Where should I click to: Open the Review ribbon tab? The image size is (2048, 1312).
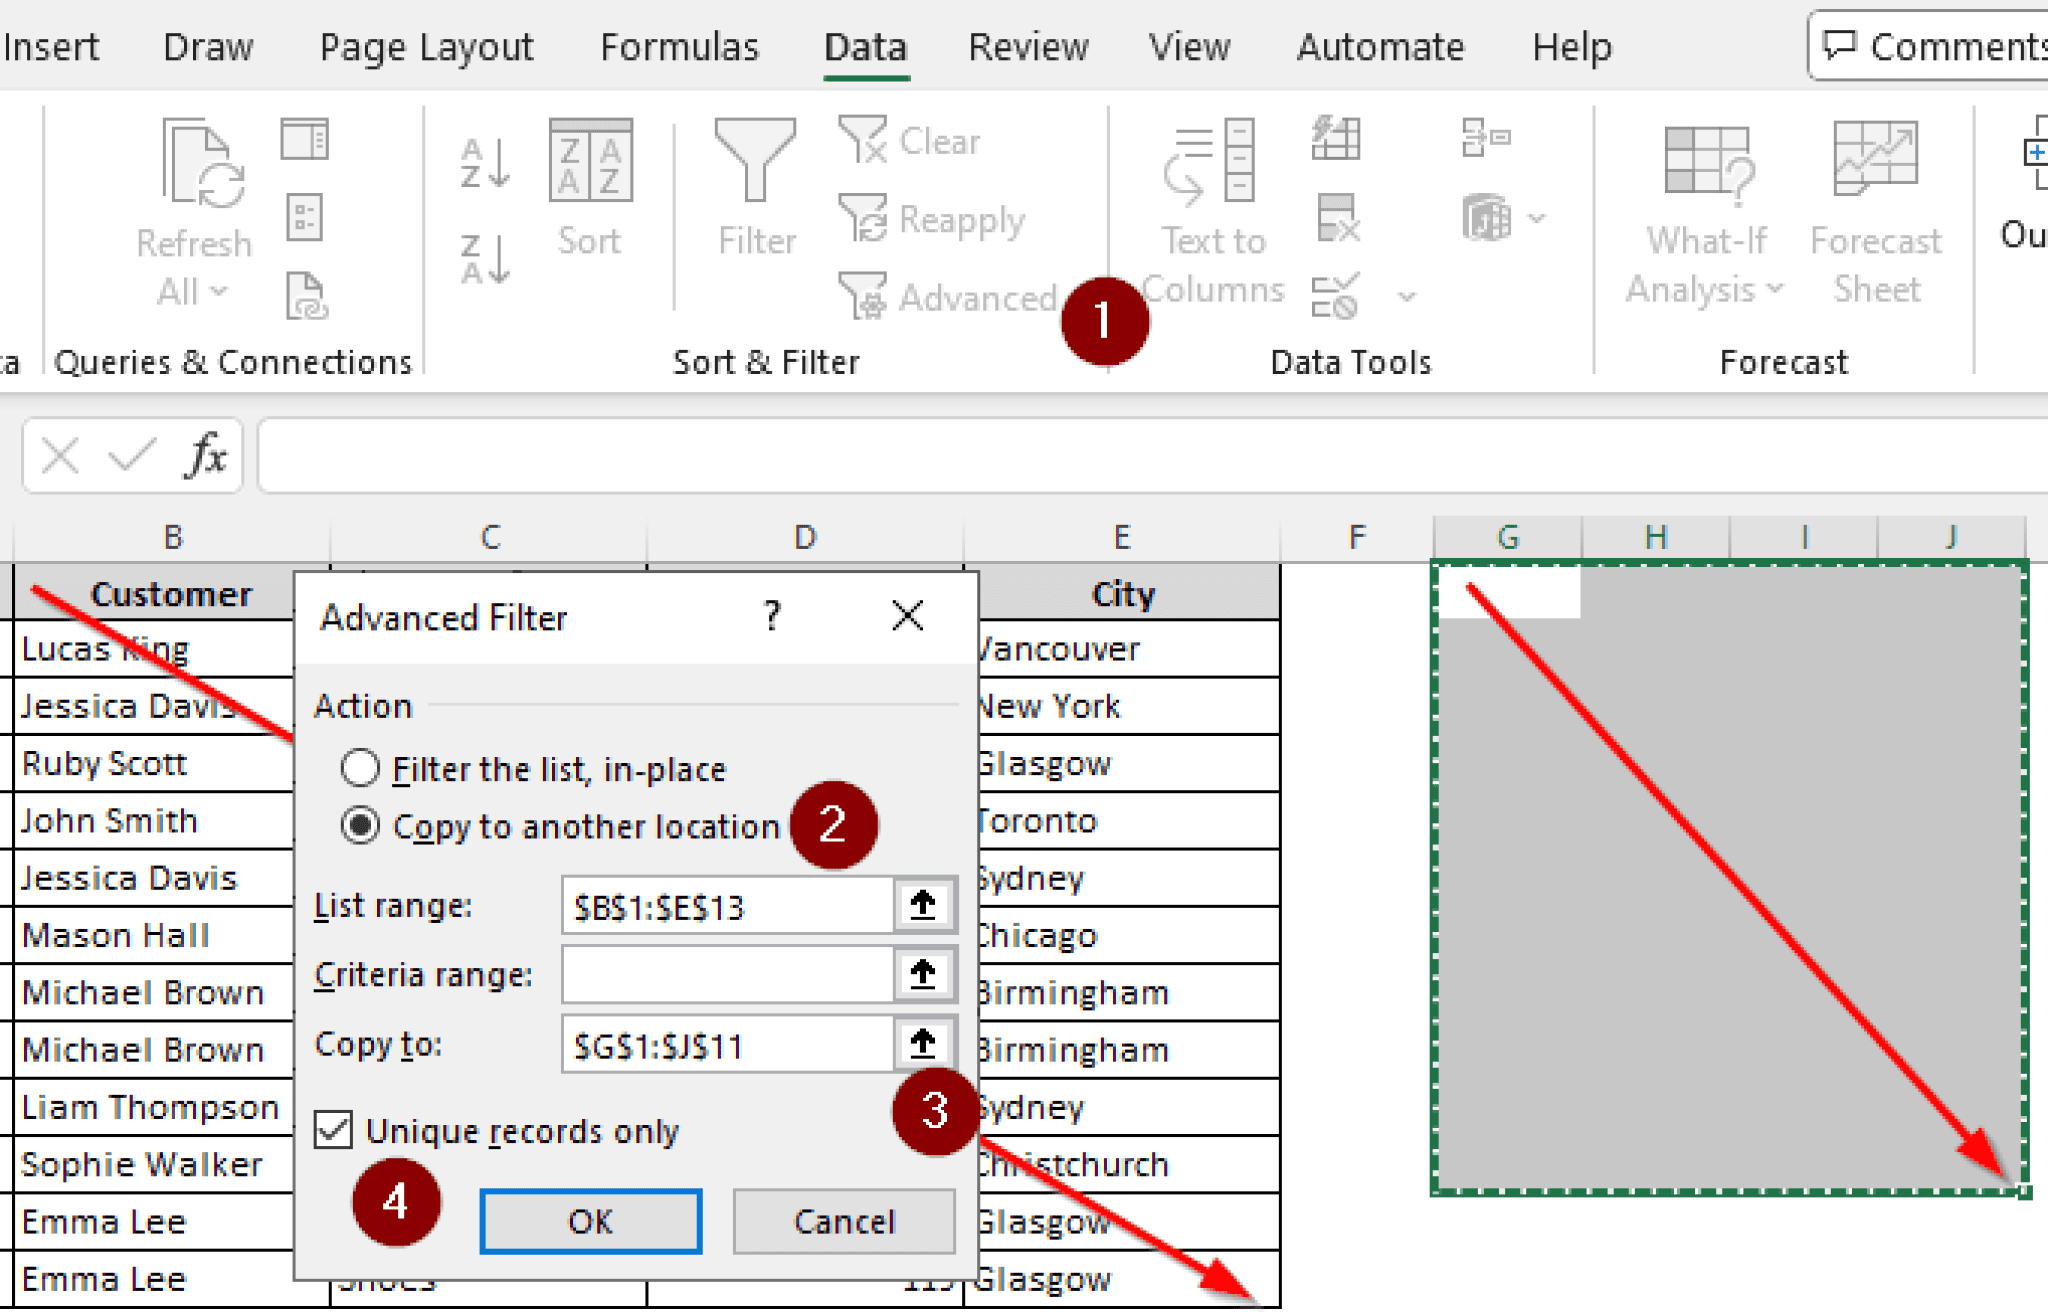(x=1028, y=46)
